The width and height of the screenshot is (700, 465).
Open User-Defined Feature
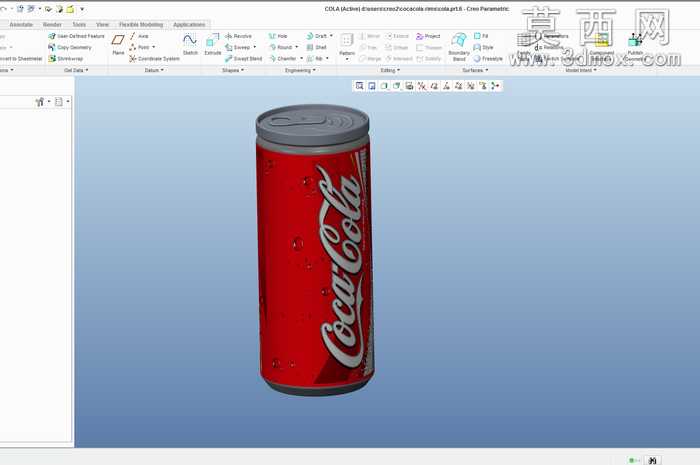tap(76, 36)
